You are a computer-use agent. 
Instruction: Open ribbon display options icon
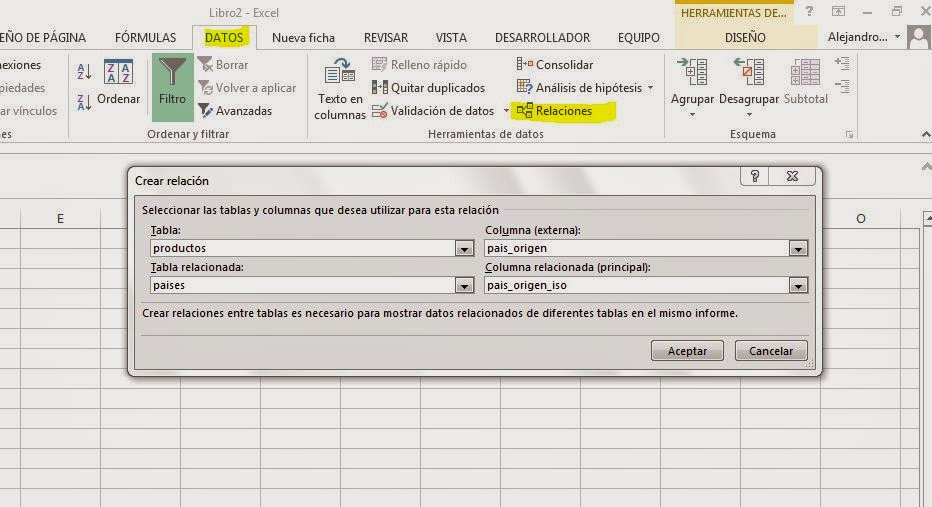[x=838, y=11]
